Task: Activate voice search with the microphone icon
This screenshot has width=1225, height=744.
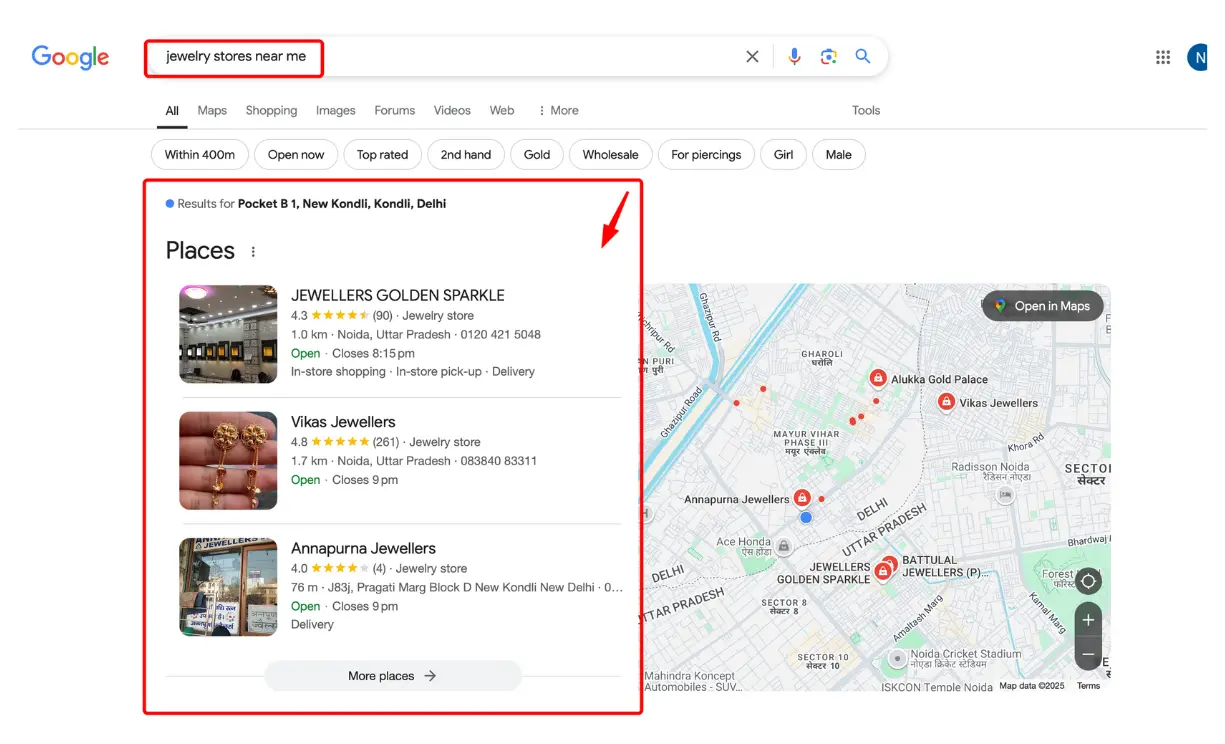Action: (x=794, y=57)
